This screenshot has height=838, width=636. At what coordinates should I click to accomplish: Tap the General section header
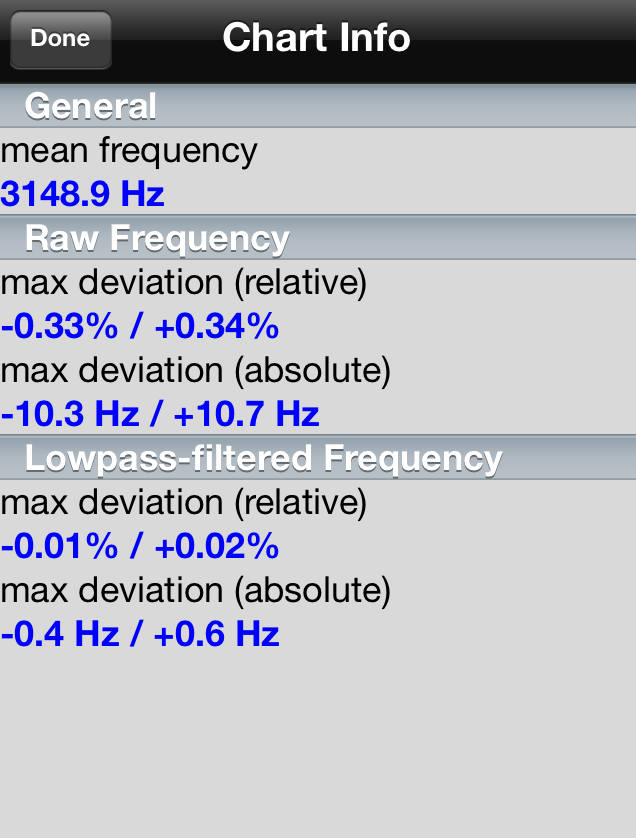(318, 105)
